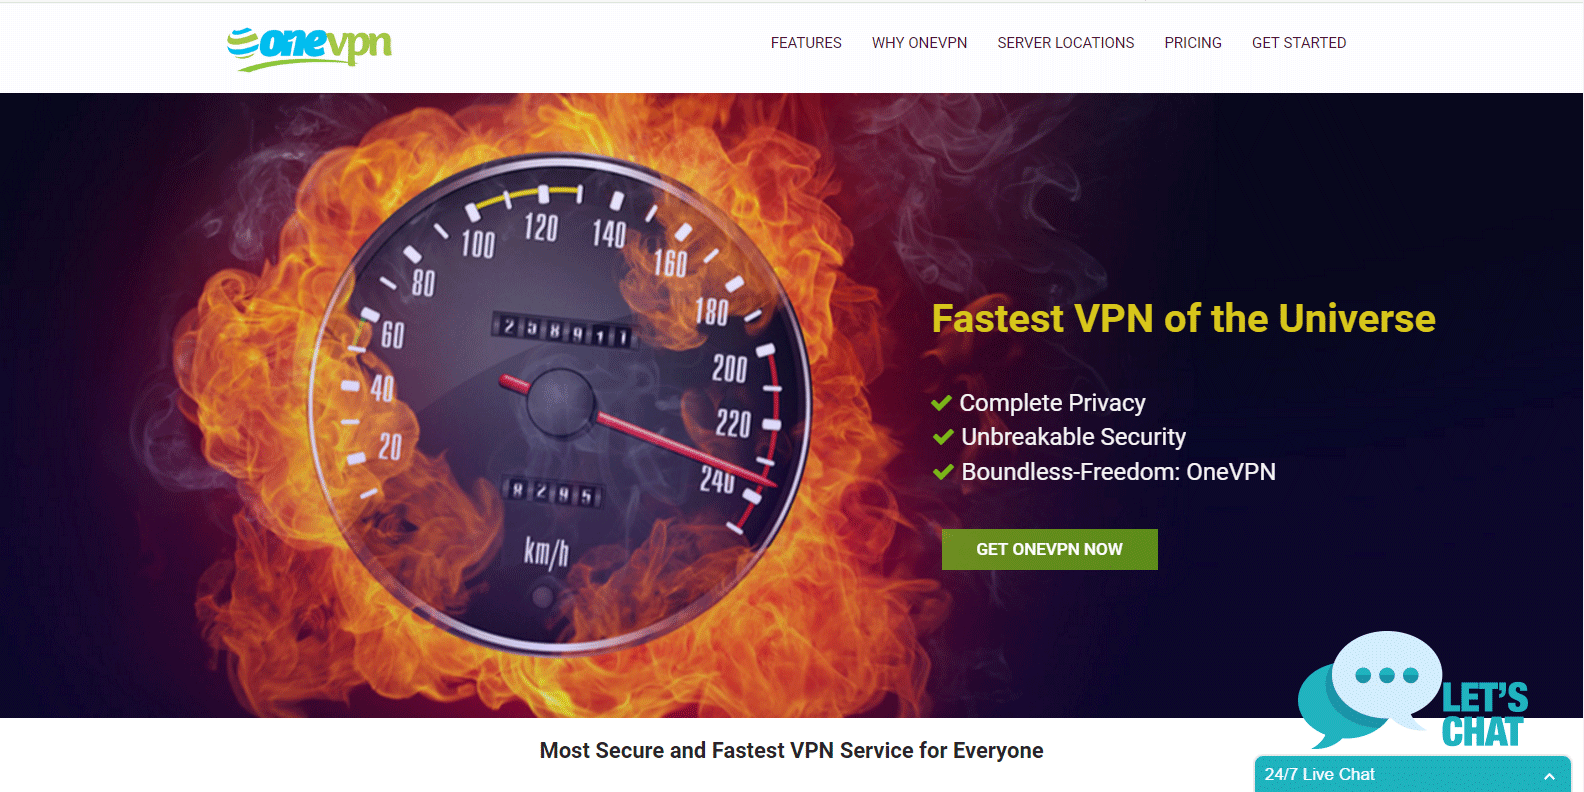Click the Fastest VPN of the Universe heading
The width and height of the screenshot is (1584, 792).
pyautogui.click(x=1183, y=318)
